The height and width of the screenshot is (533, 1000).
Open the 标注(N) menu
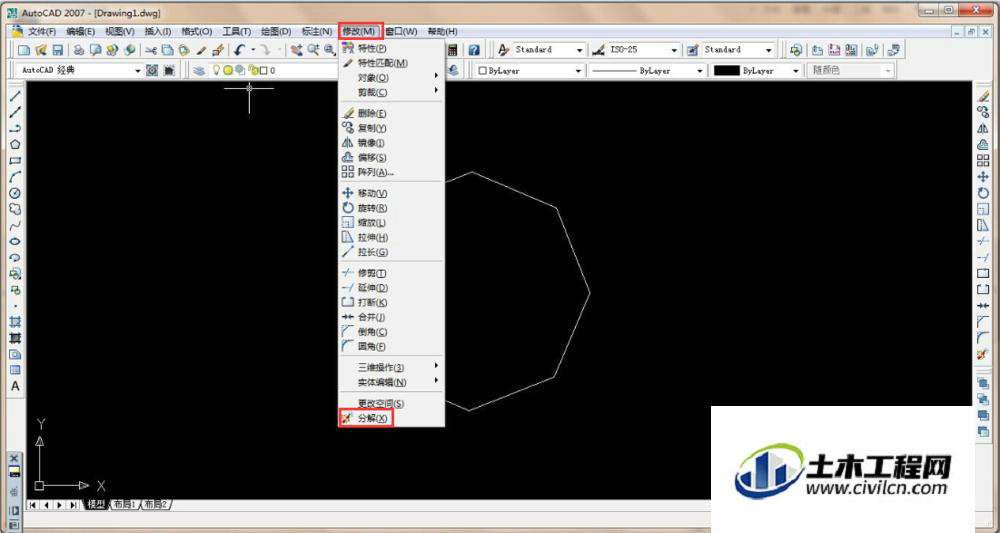[317, 31]
